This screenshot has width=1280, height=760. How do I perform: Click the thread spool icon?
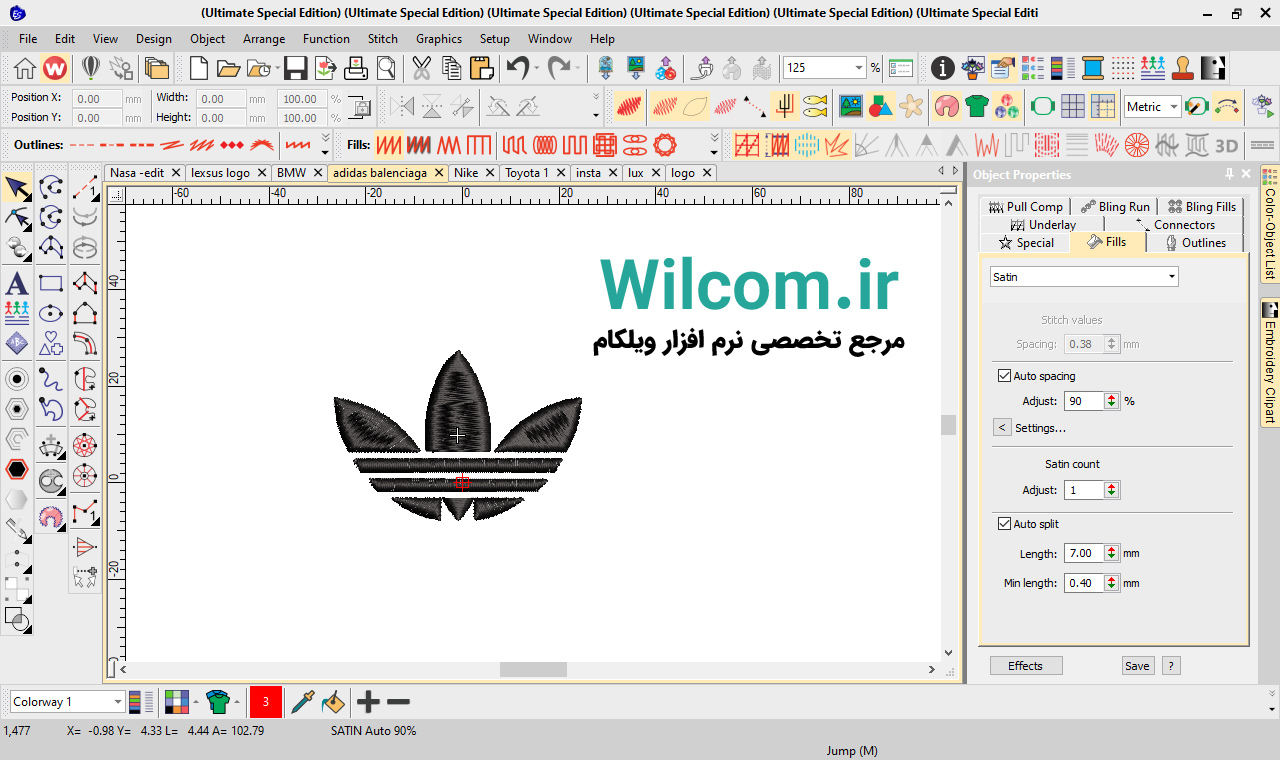pyautogui.click(x=1093, y=68)
